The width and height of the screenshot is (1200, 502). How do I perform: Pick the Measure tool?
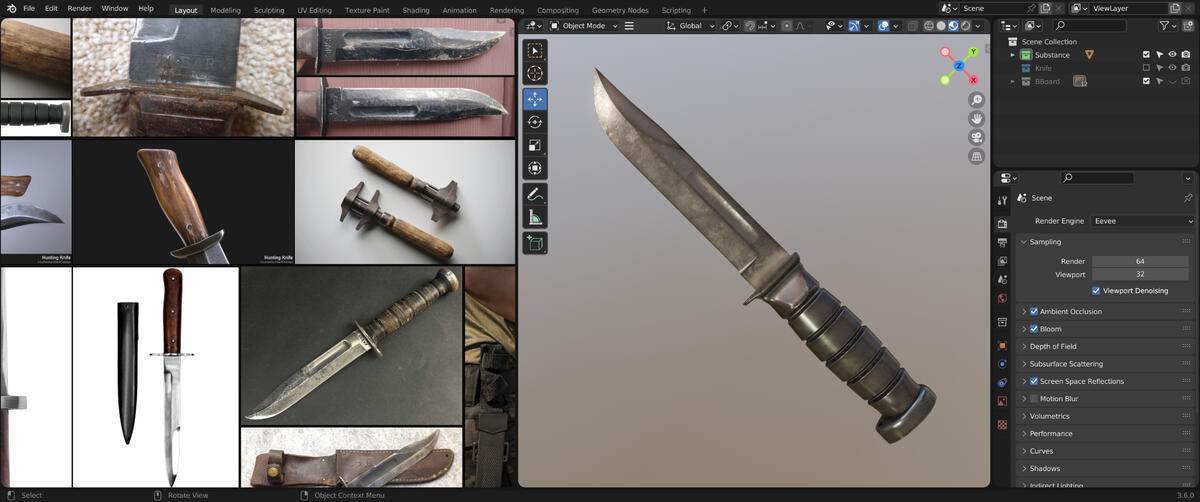pyautogui.click(x=535, y=218)
